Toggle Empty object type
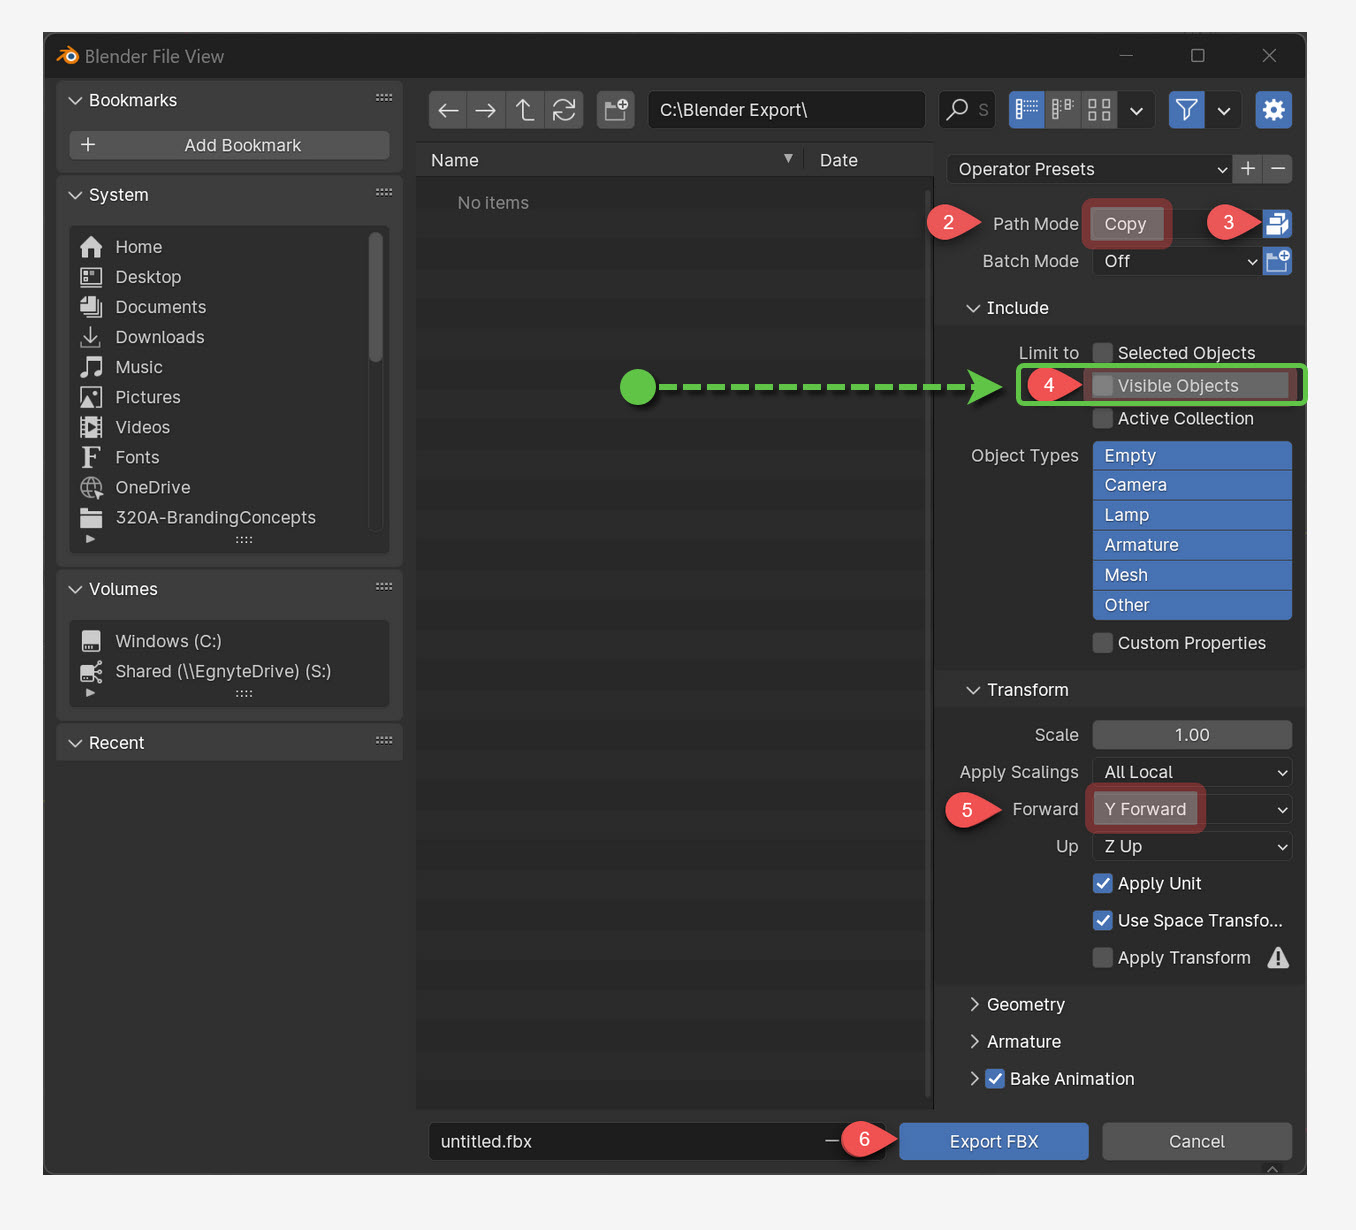Image resolution: width=1356 pixels, height=1230 pixels. coord(1192,456)
